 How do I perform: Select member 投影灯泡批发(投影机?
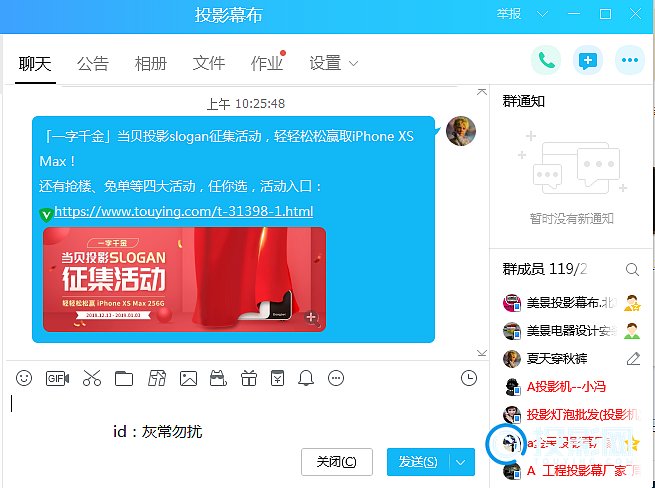[x=571, y=414]
